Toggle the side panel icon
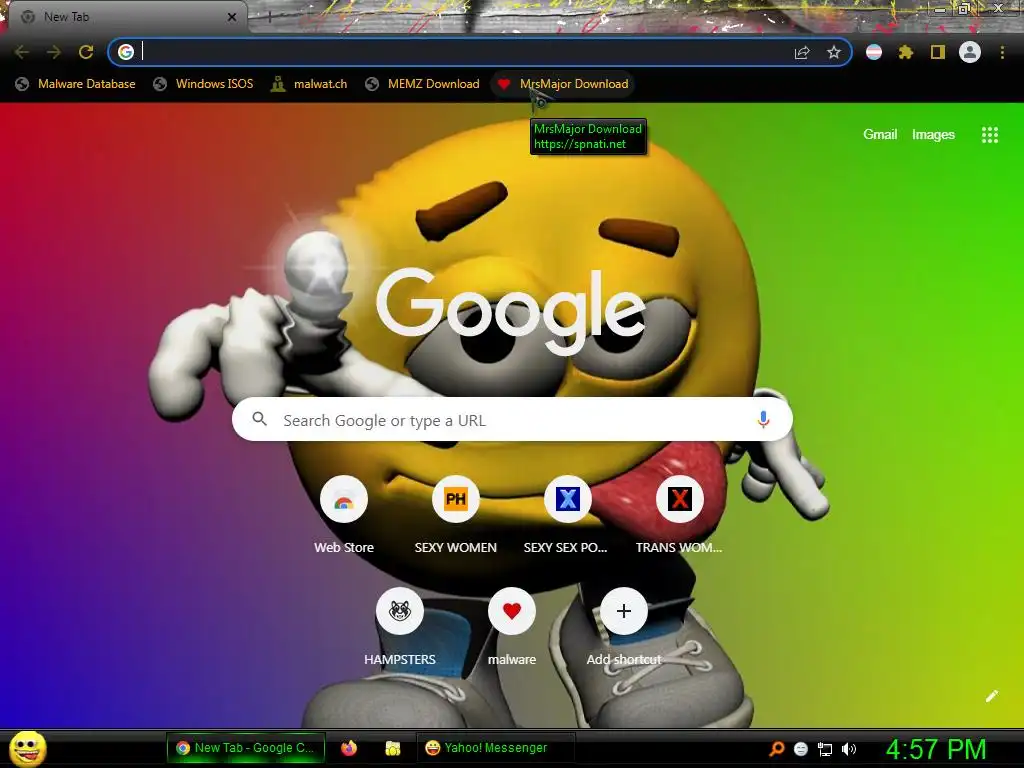Viewport: 1024px width, 768px height. pos(938,52)
